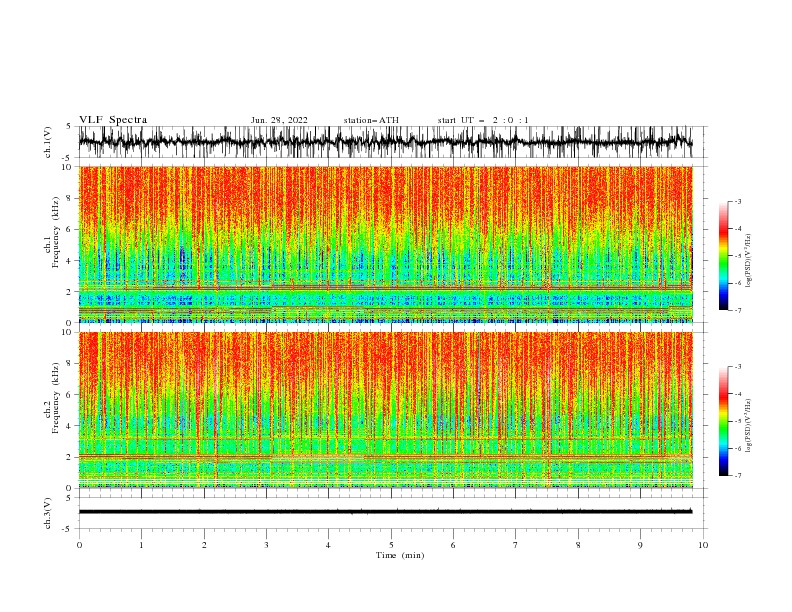This screenshot has height=612, width=792.
Task: Click the time axis tick label "9"
Action: click(x=640, y=545)
